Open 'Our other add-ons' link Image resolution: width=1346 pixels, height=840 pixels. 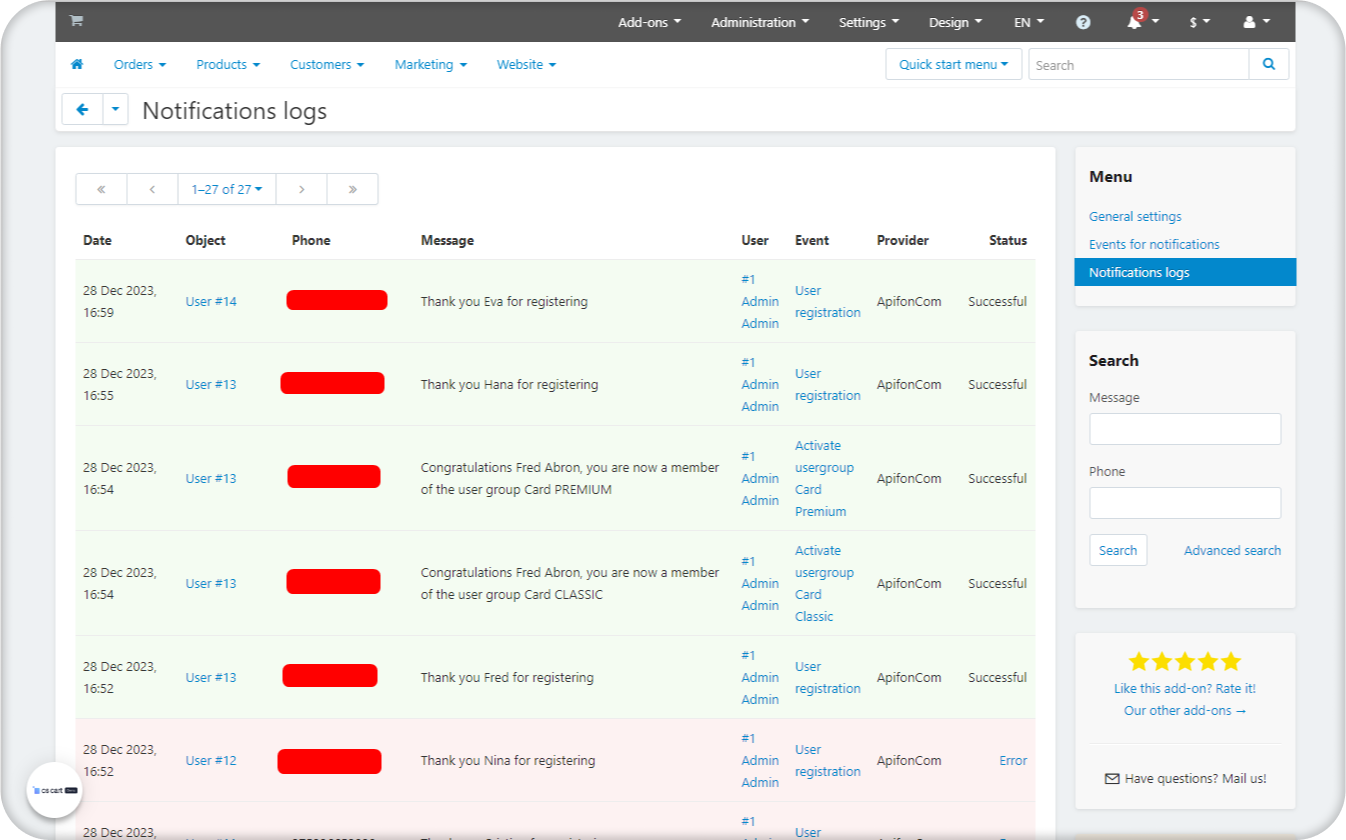pos(1185,710)
